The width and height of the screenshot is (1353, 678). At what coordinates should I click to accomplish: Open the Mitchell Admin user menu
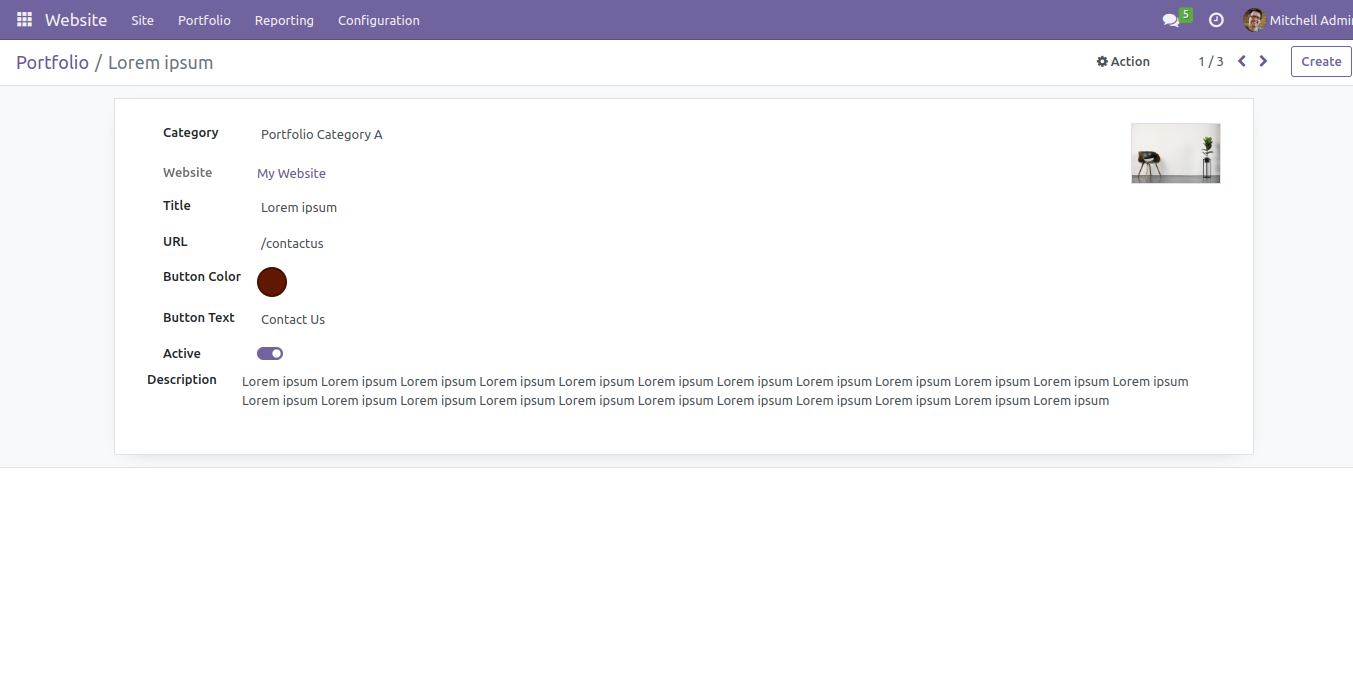pyautogui.click(x=1298, y=20)
